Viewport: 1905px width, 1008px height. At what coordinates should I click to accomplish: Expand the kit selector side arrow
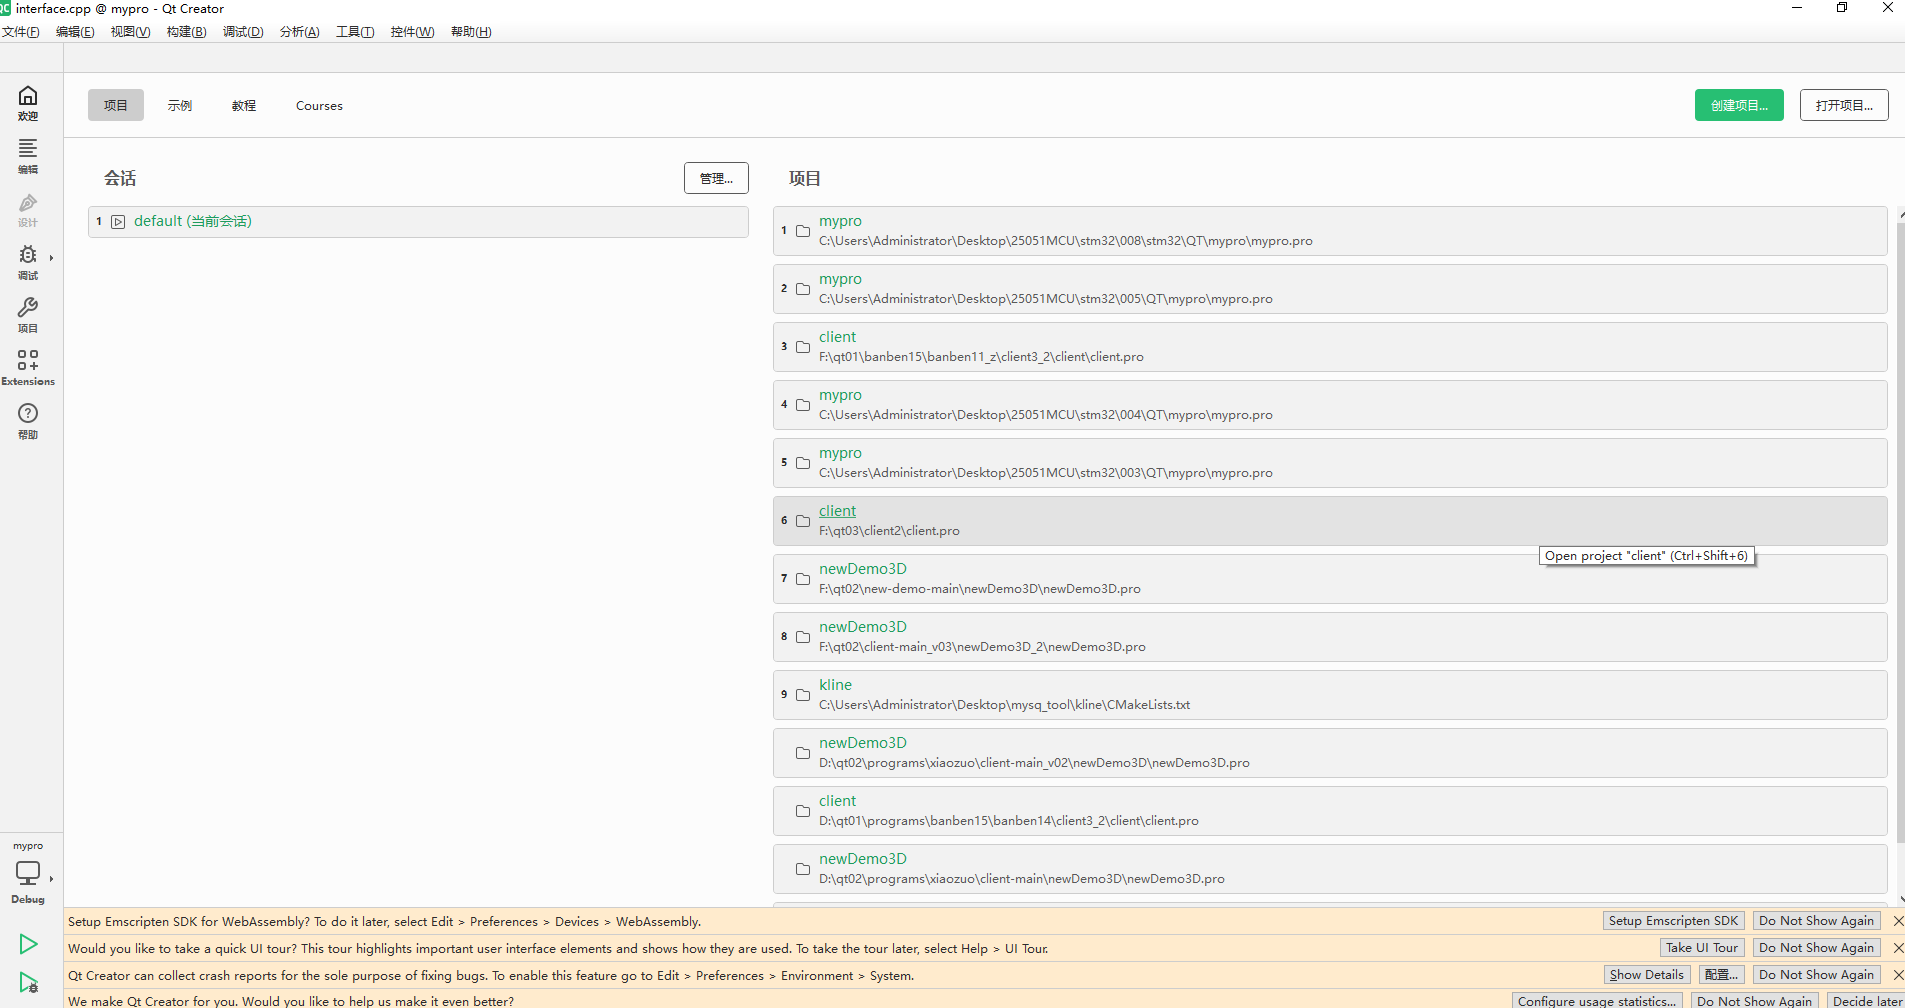(51, 879)
